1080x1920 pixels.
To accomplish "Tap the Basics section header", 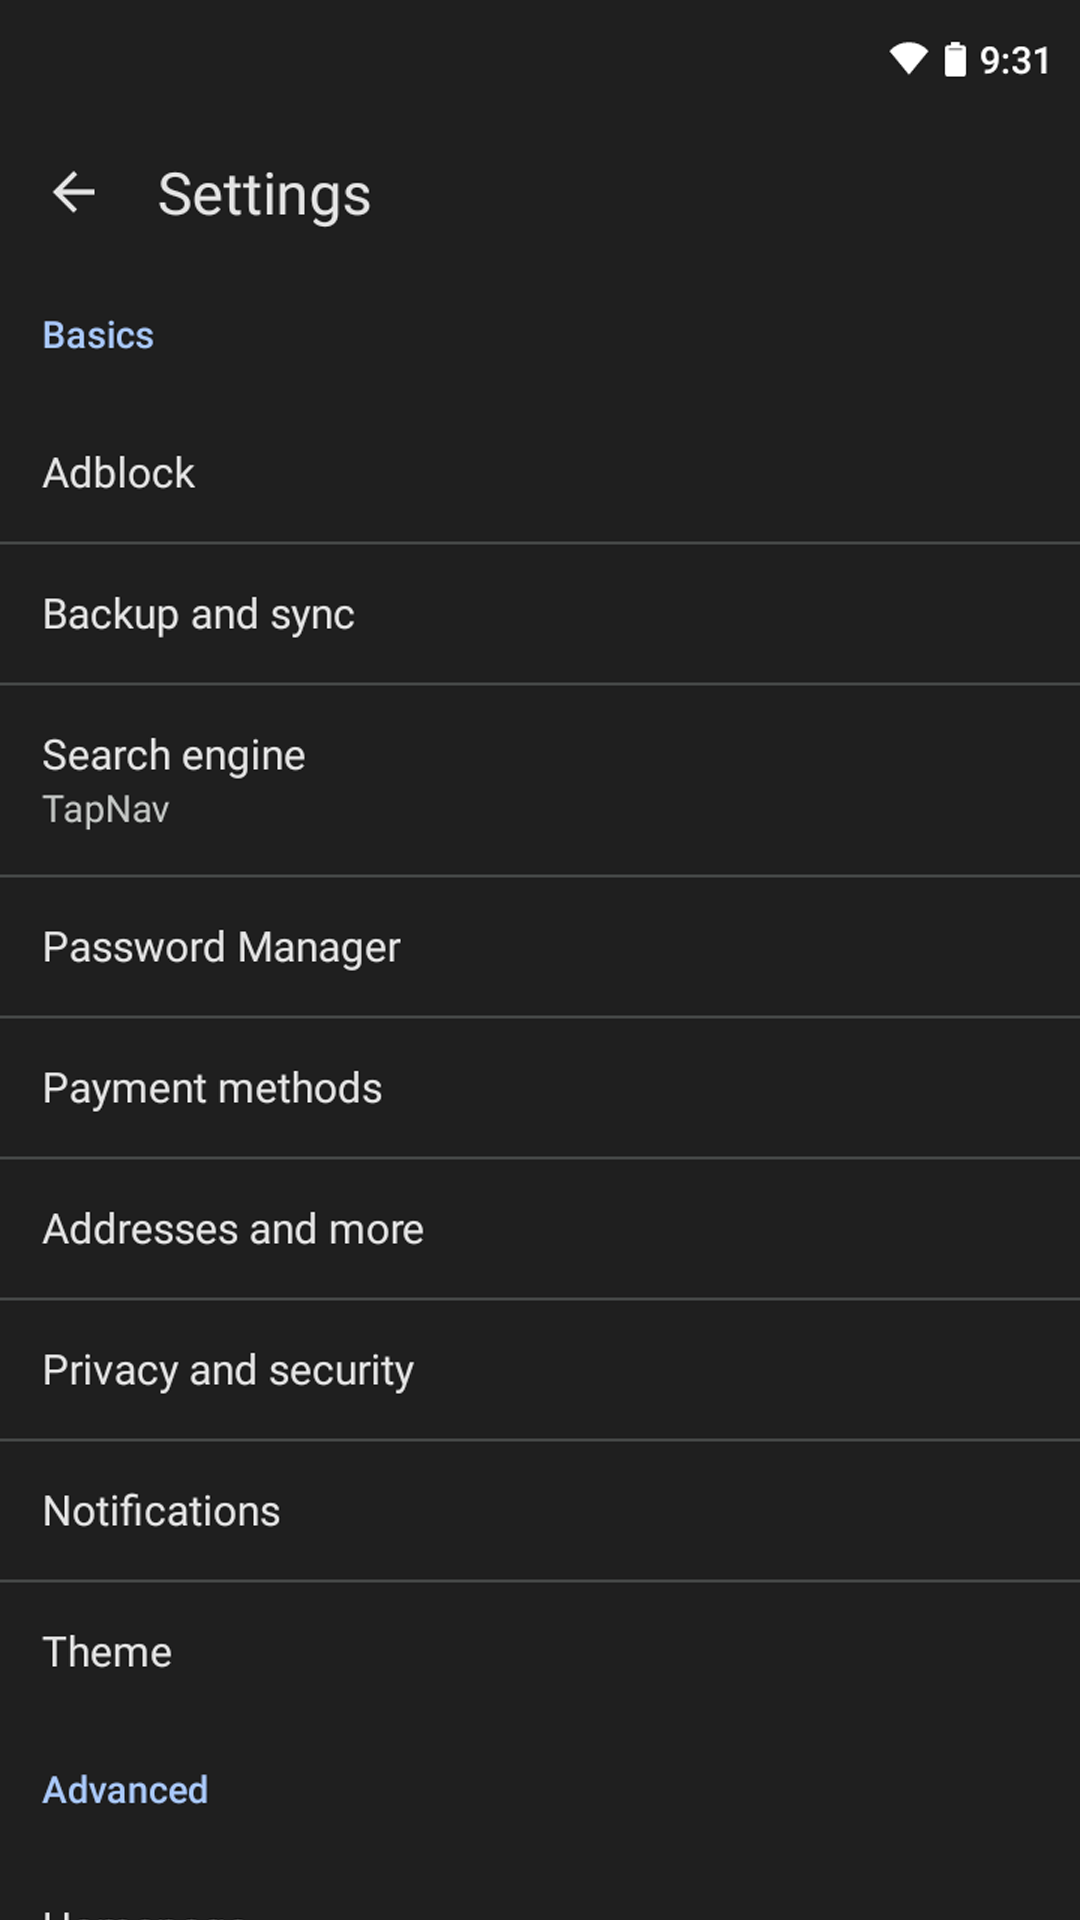I will click(98, 335).
